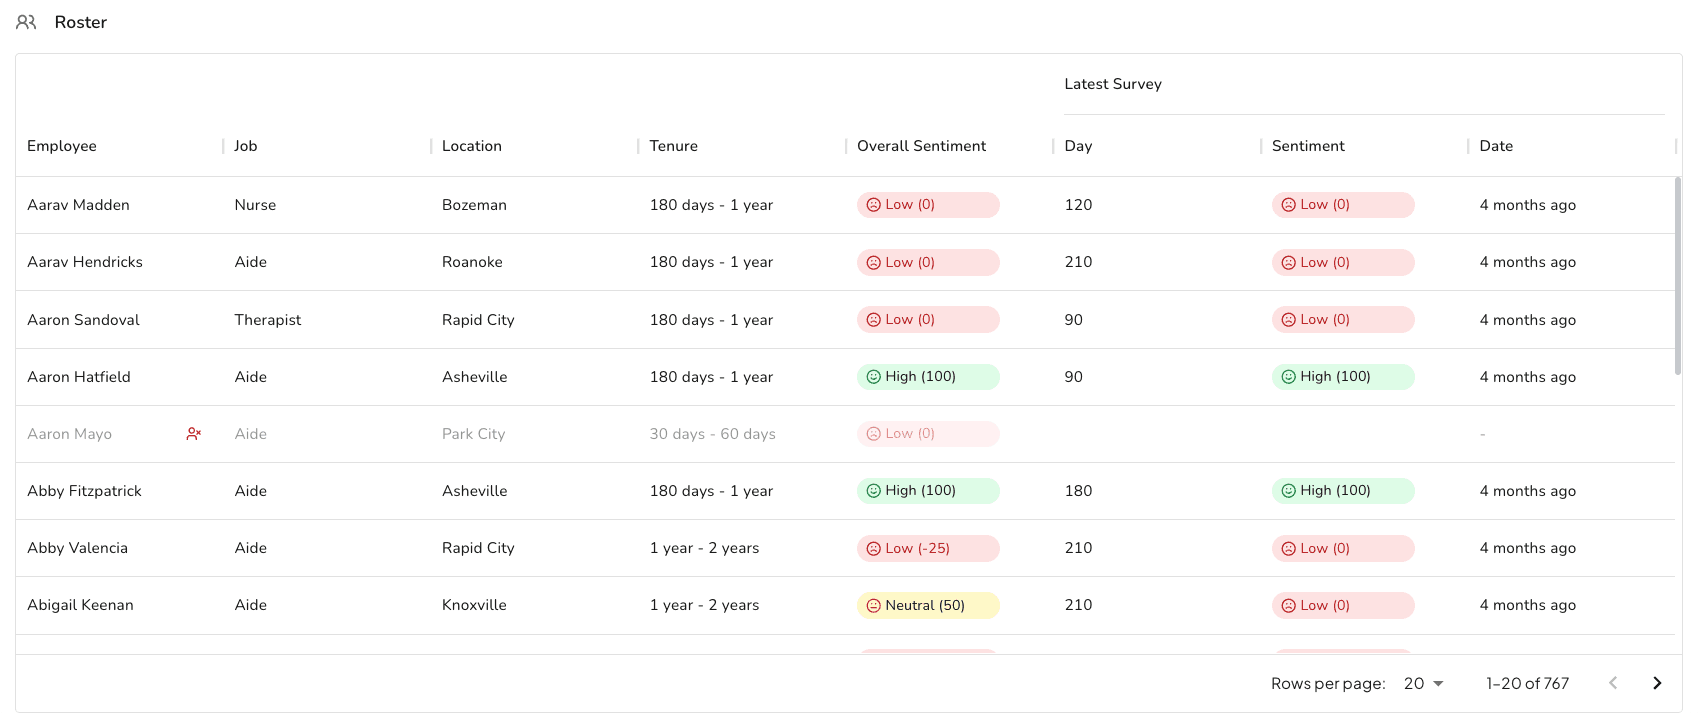The width and height of the screenshot is (1704, 713).
Task: Go to the next page arrow
Action: (x=1657, y=683)
